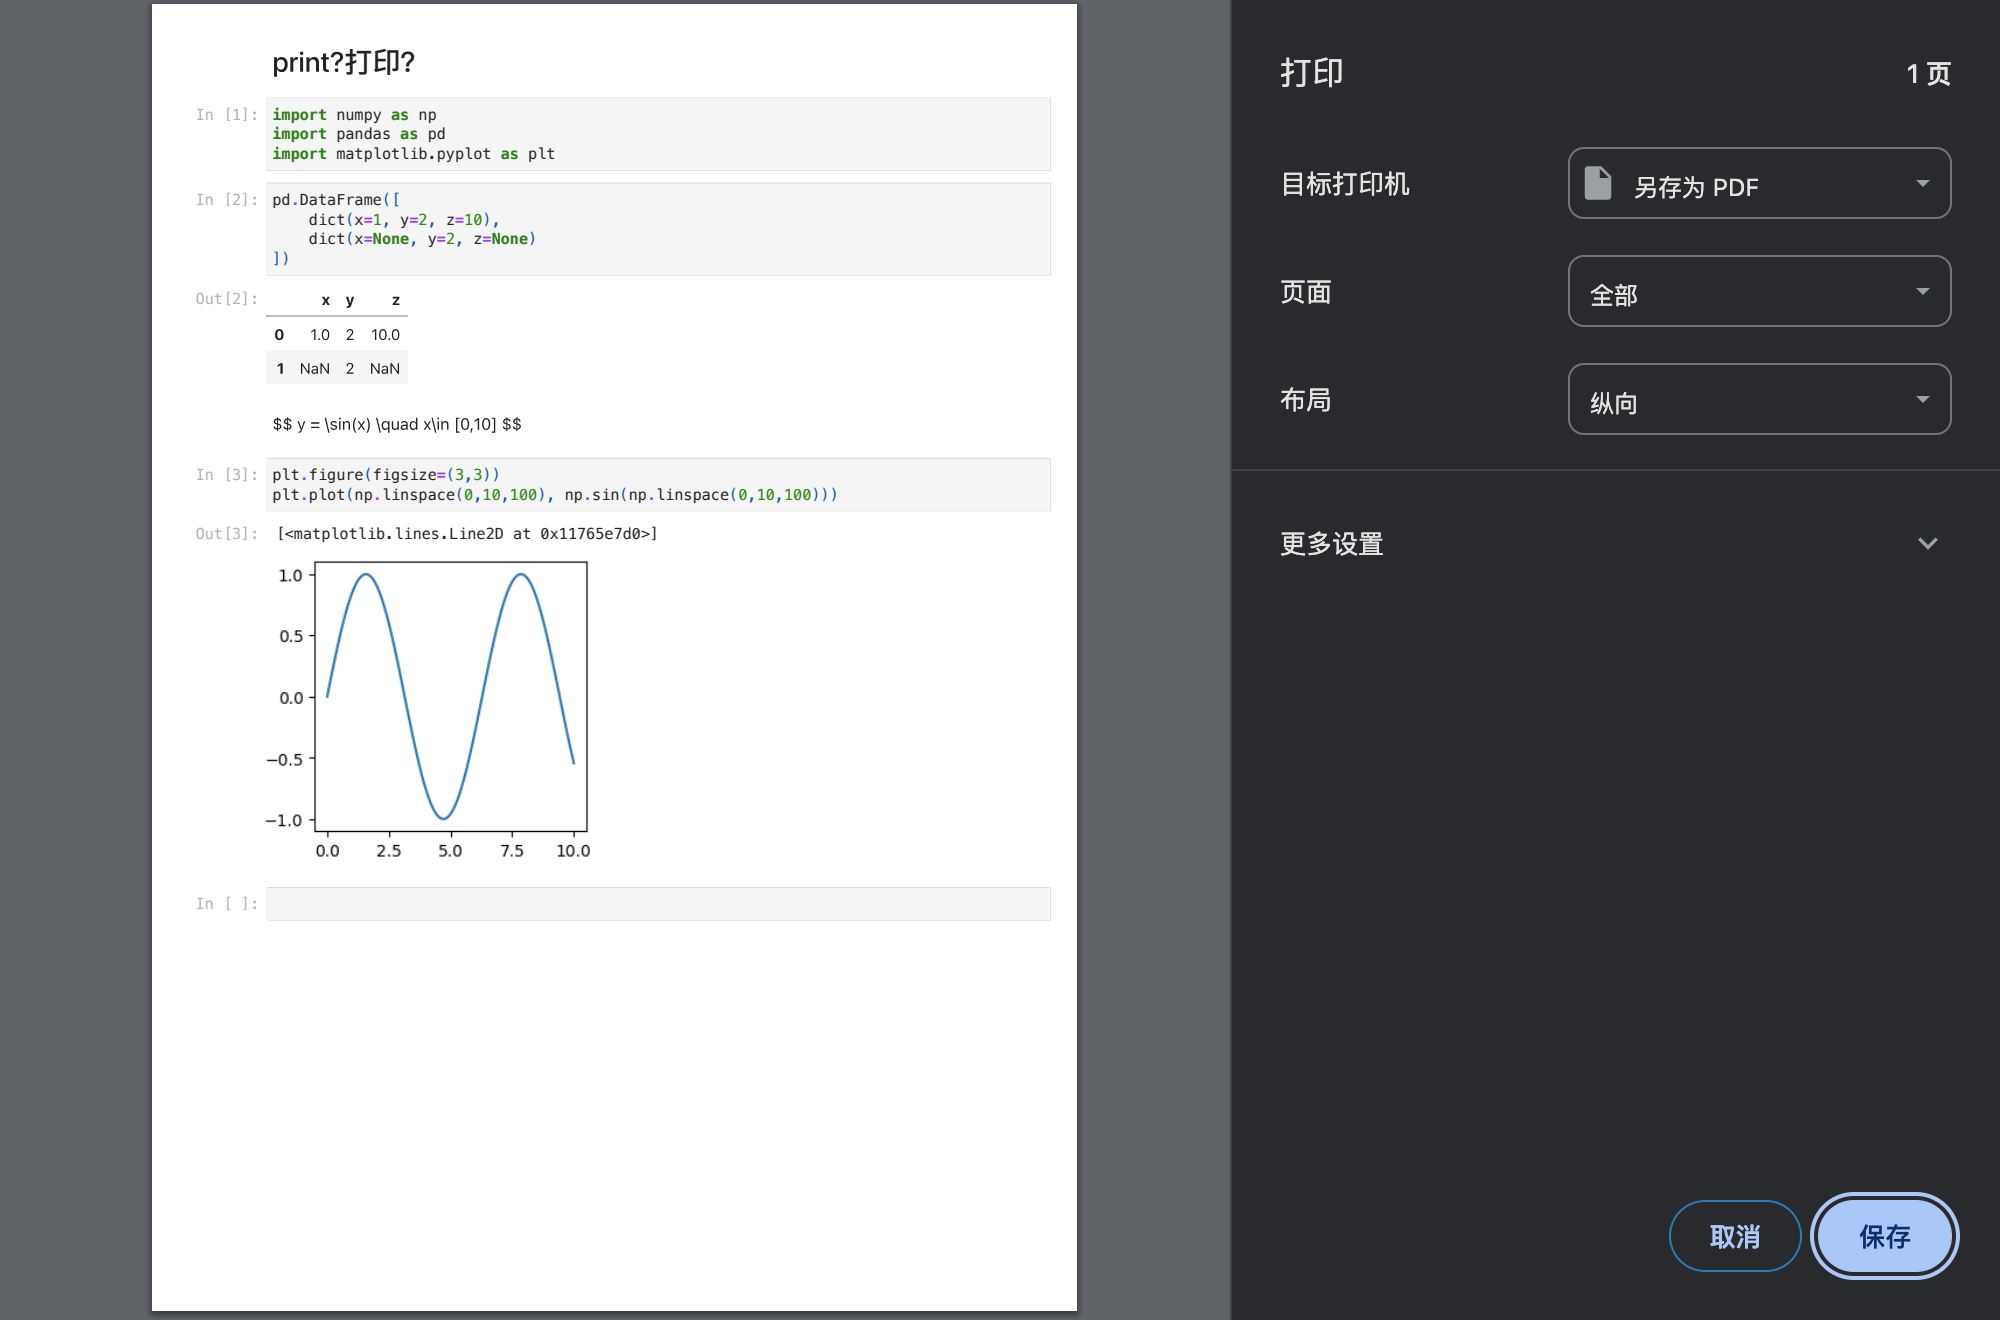Click the empty In [ ] cell
The width and height of the screenshot is (2000, 1320).
coord(657,904)
